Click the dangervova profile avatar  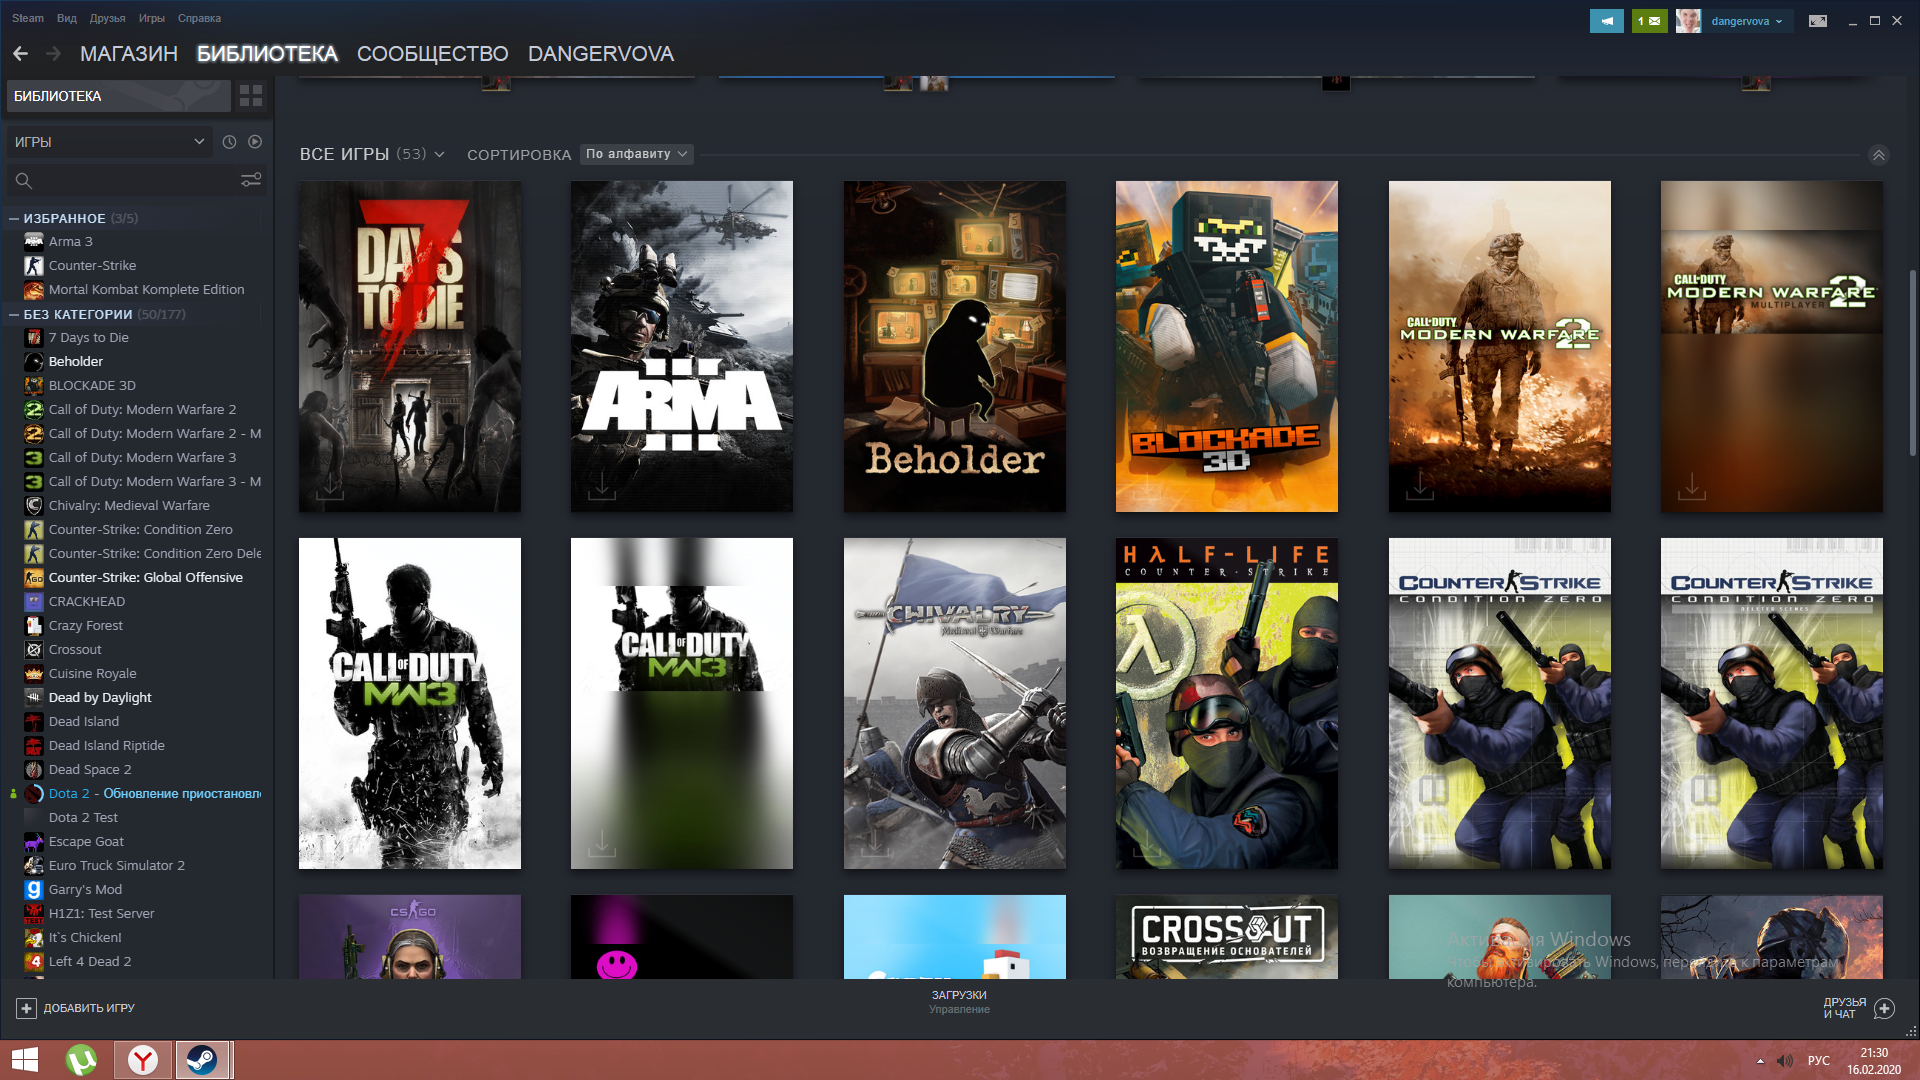point(1688,21)
